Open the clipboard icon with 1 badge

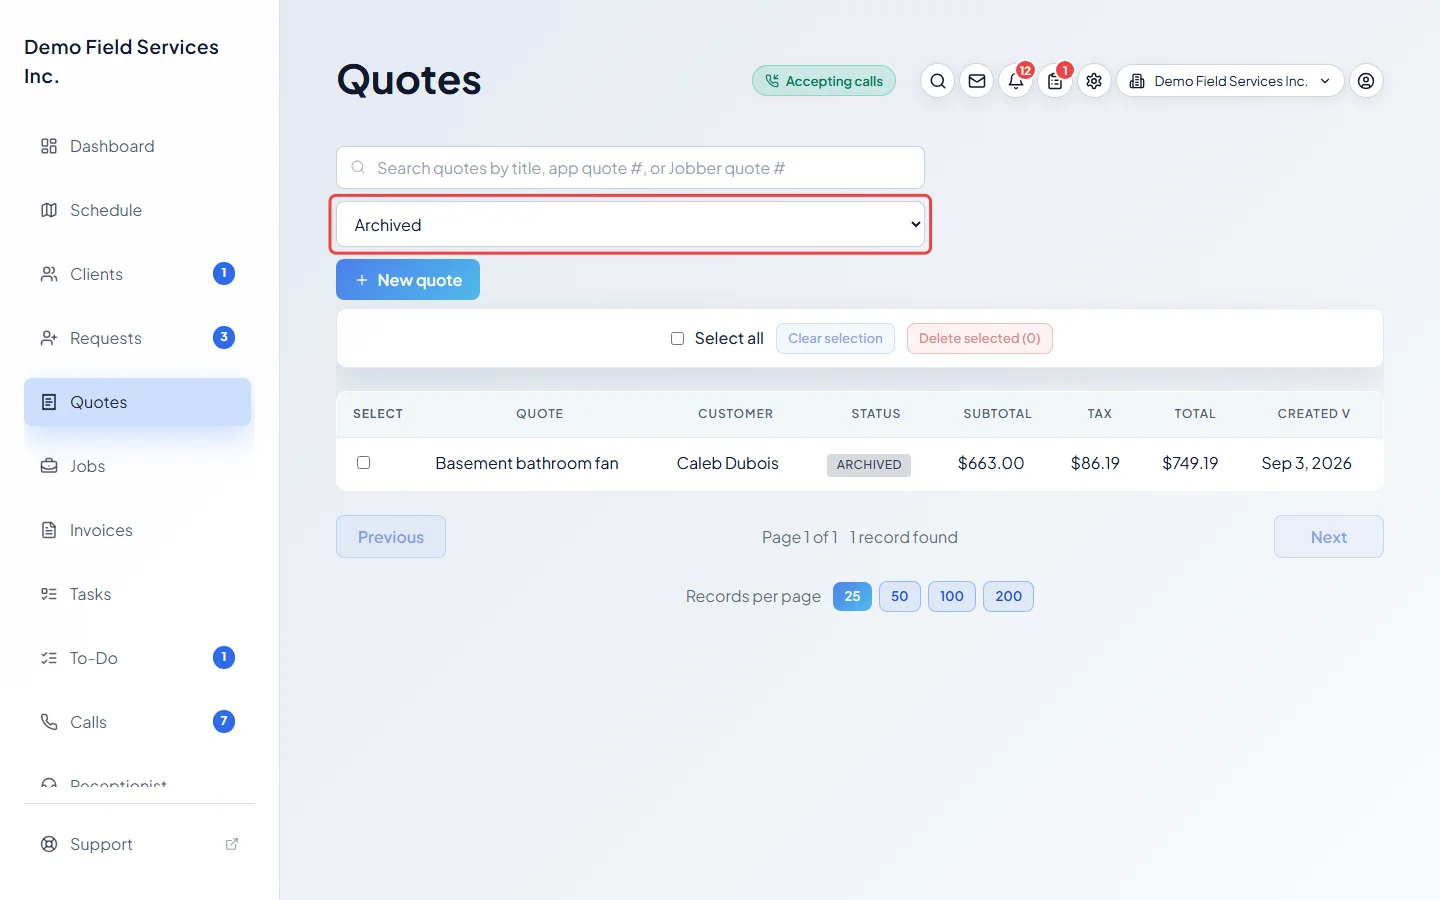click(x=1055, y=81)
